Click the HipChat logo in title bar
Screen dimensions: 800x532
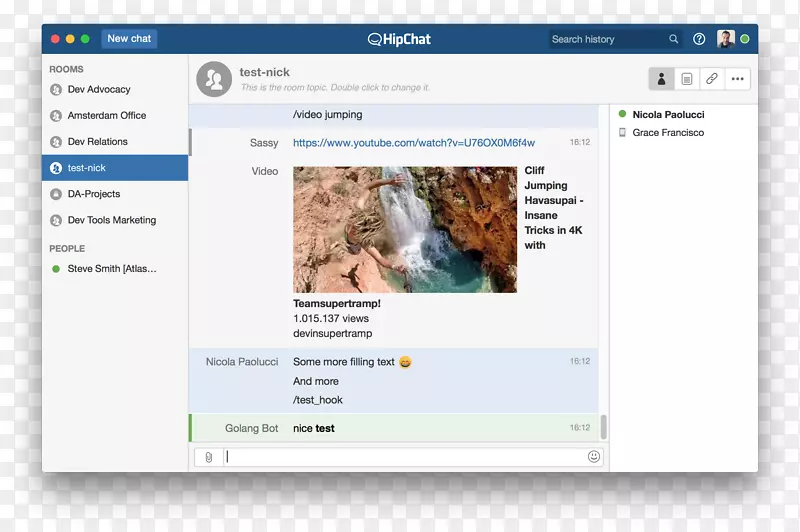pos(401,39)
